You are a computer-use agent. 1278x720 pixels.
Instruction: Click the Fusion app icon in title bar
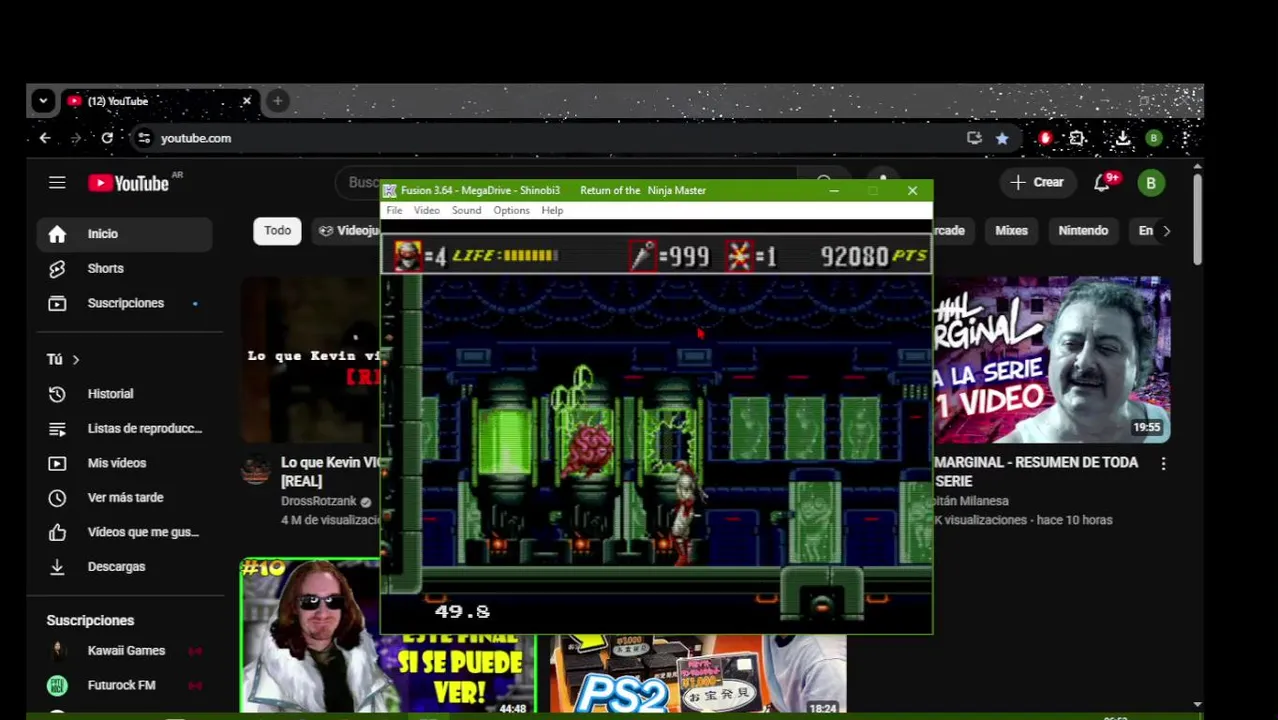coord(391,190)
